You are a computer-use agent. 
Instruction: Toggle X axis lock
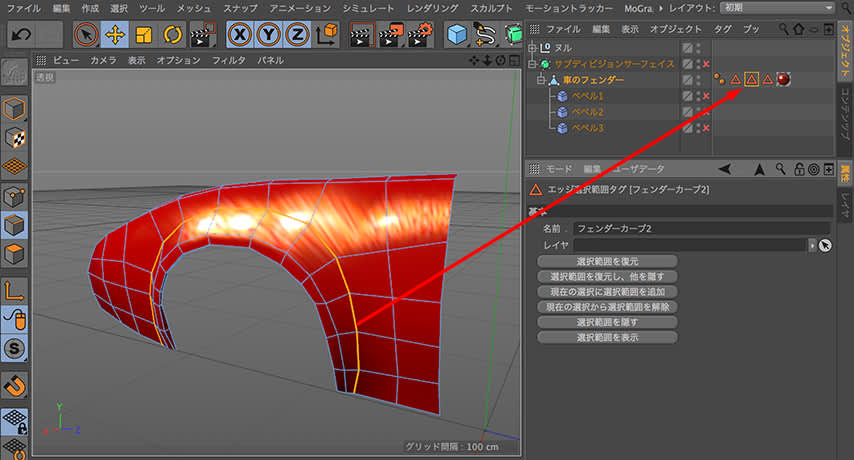[x=241, y=36]
